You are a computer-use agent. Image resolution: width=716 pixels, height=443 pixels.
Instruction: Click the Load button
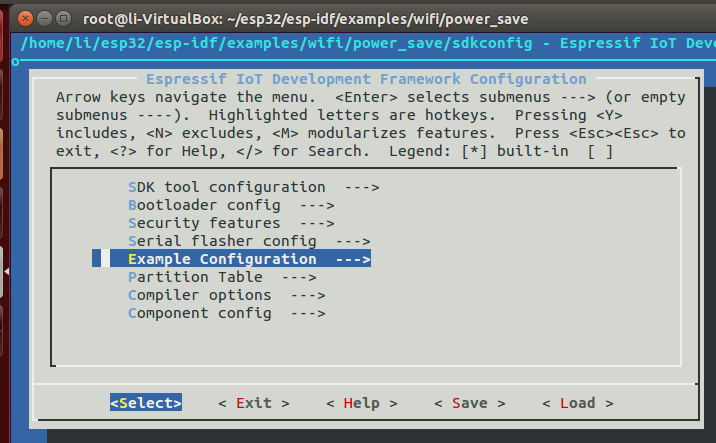578,403
